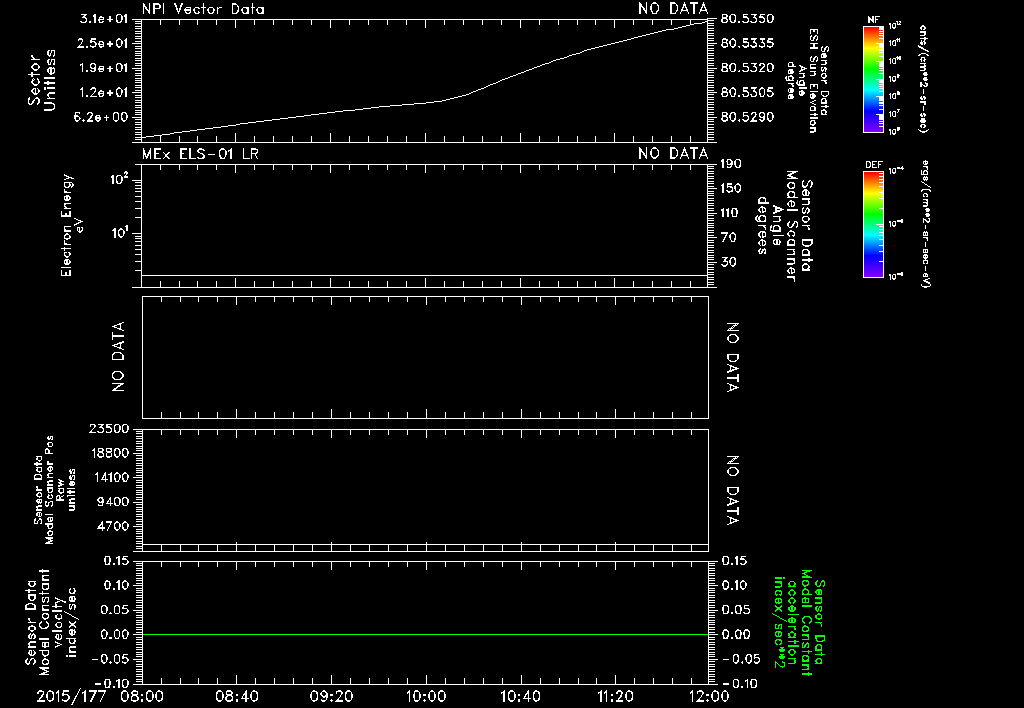The width and height of the screenshot is (1024, 708).
Task: Click the '2015/177' date label
Action: click(71, 696)
